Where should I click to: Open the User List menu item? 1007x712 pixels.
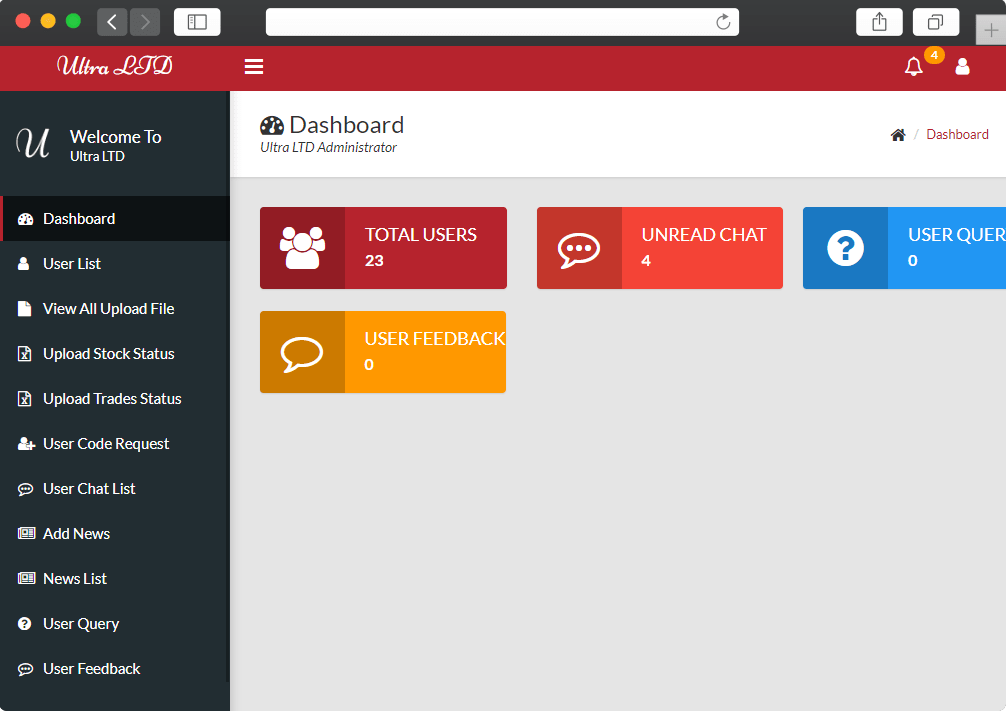coord(115,264)
